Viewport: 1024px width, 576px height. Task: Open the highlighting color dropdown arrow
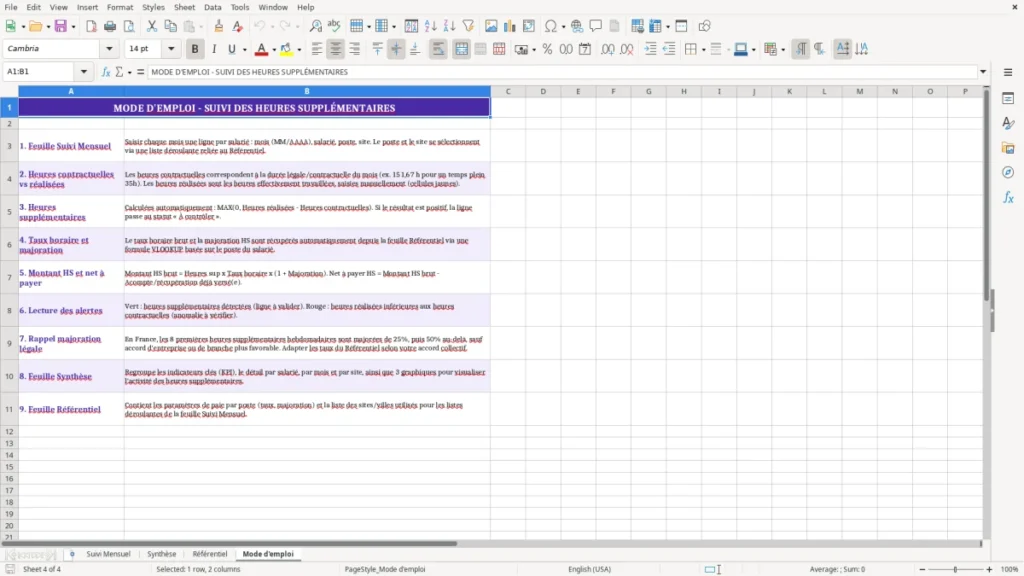click(299, 50)
